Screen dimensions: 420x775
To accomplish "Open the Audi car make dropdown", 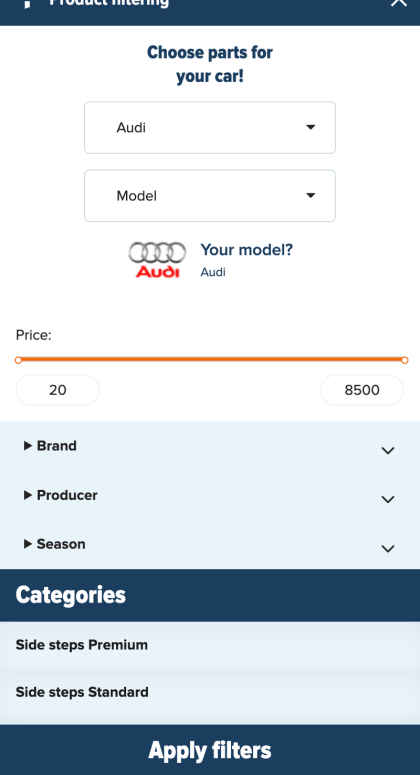I will click(x=210, y=128).
